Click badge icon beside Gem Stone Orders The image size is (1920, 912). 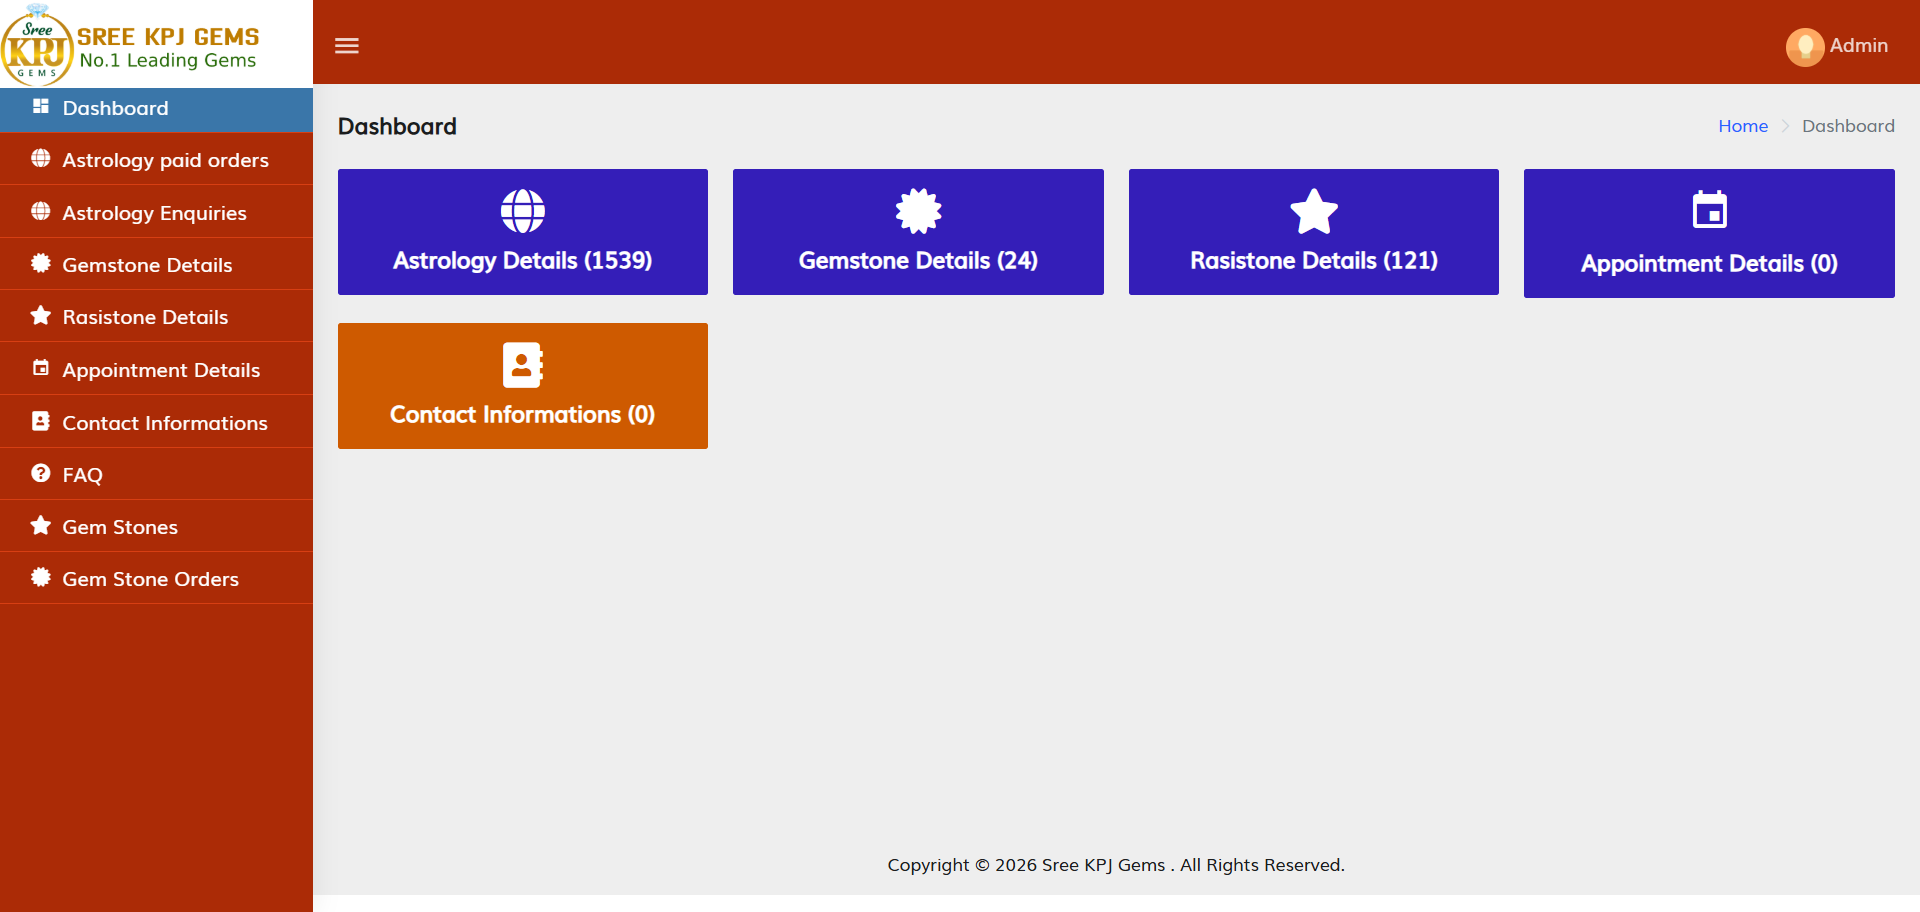tap(41, 577)
